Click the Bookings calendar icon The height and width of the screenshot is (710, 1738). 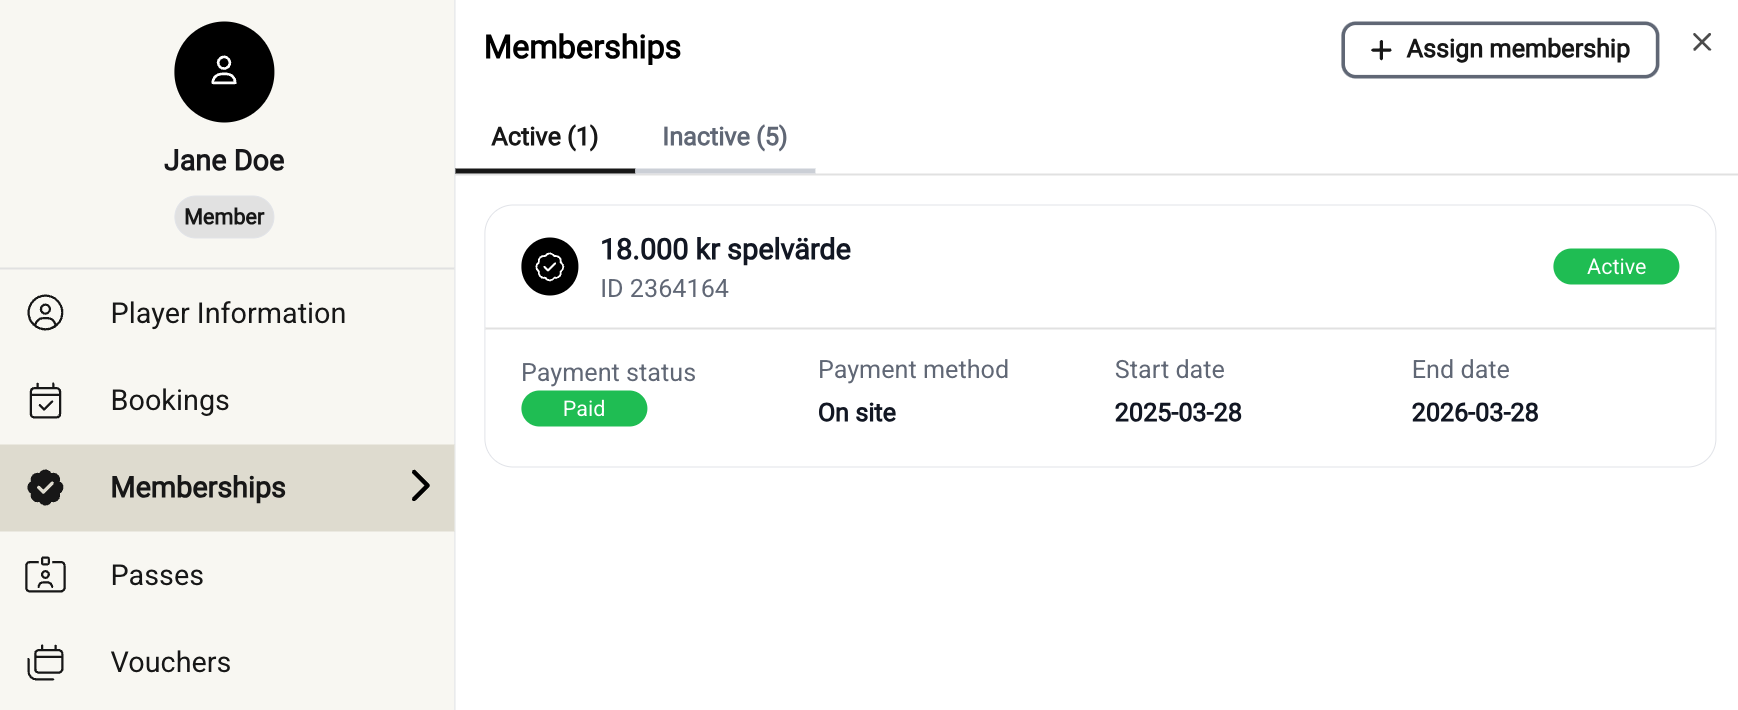45,400
